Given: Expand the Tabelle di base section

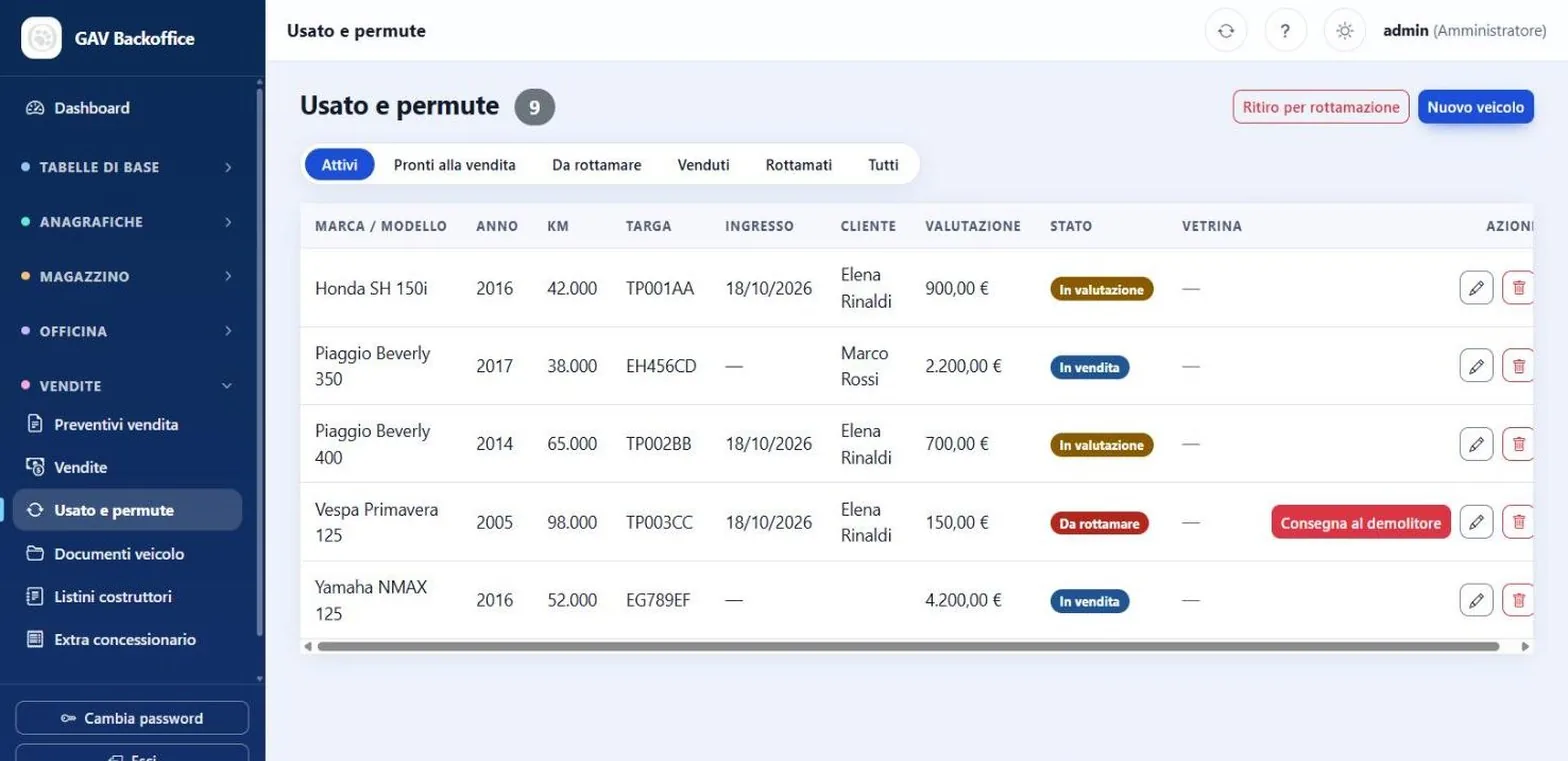Looking at the screenshot, I should pyautogui.click(x=128, y=167).
